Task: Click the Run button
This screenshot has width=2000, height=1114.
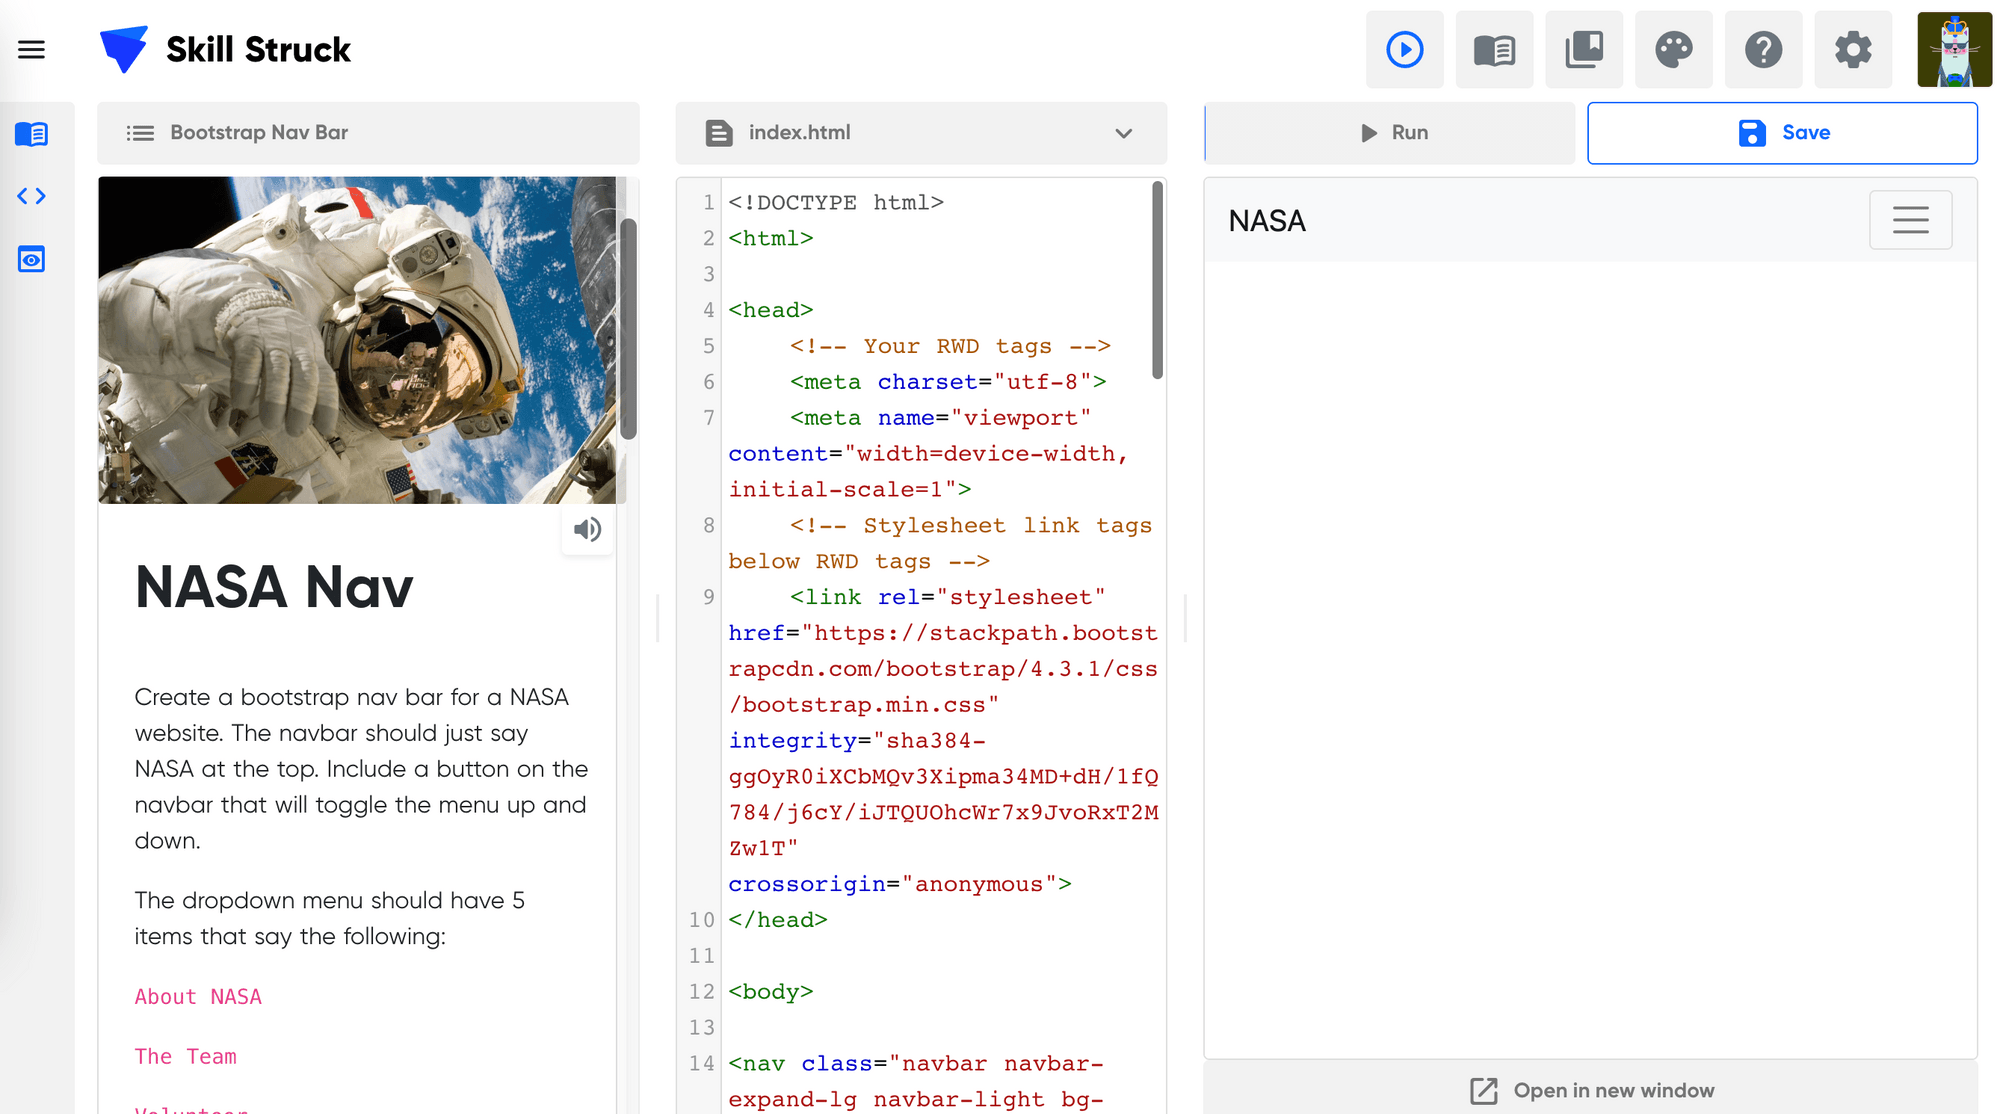Action: point(1393,133)
